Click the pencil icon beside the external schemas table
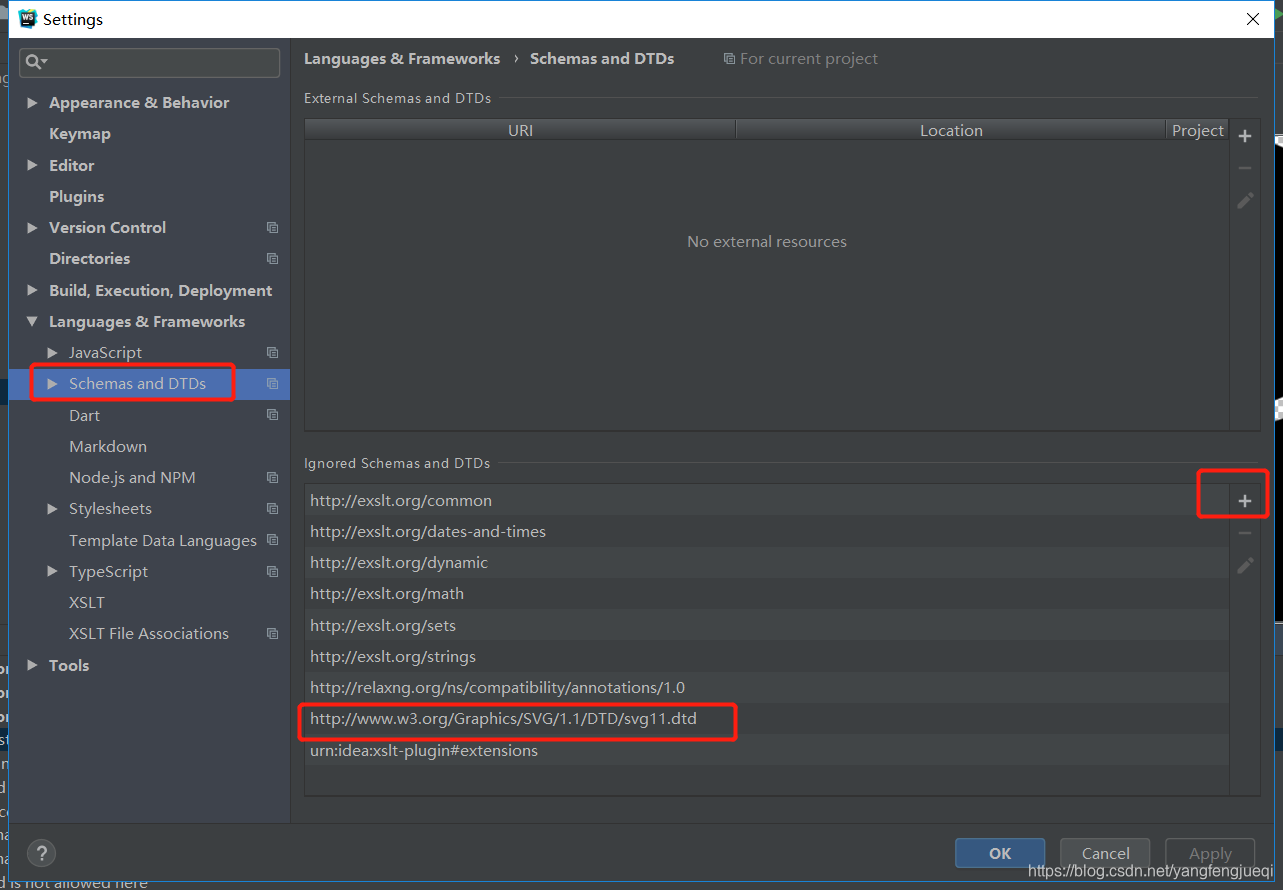Image resolution: width=1283 pixels, height=890 pixels. pyautogui.click(x=1245, y=200)
